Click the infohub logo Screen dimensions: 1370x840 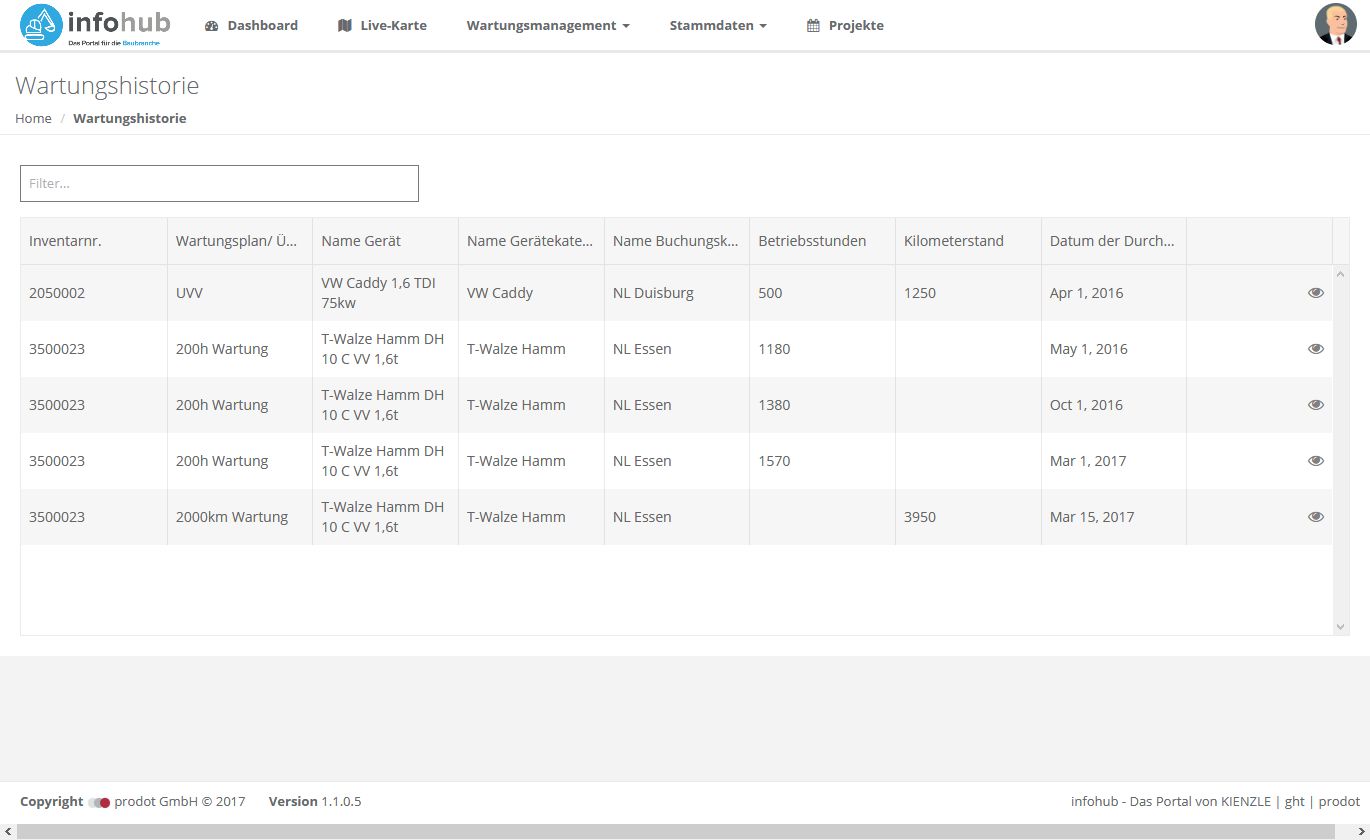95,25
